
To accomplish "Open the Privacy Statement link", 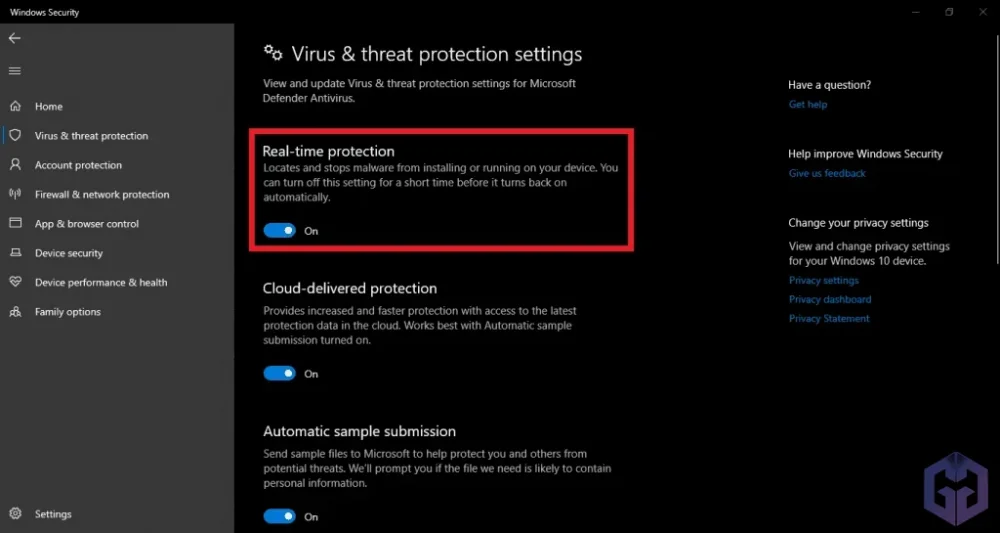I will [829, 318].
